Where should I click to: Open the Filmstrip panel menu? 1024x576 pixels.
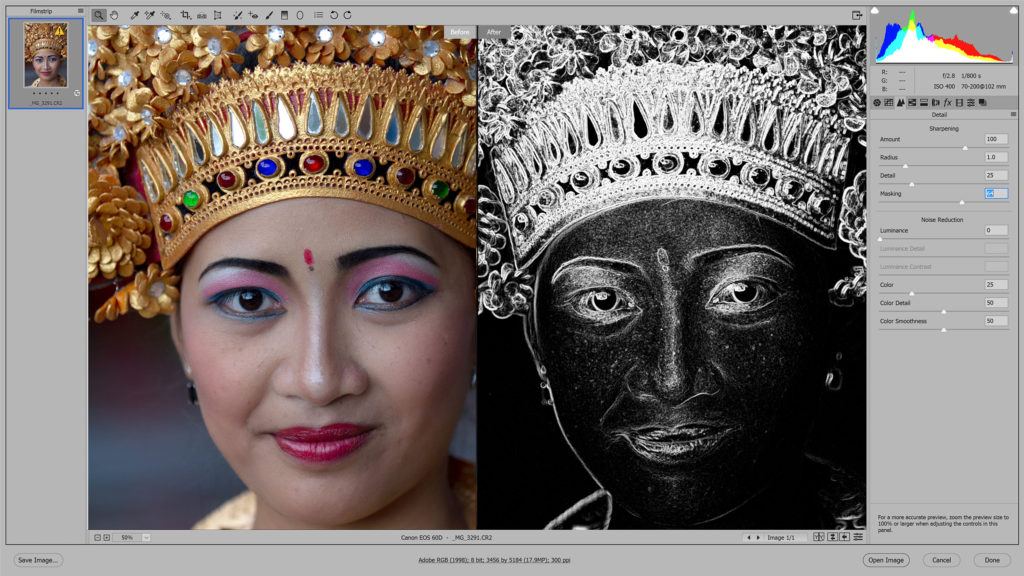(81, 11)
